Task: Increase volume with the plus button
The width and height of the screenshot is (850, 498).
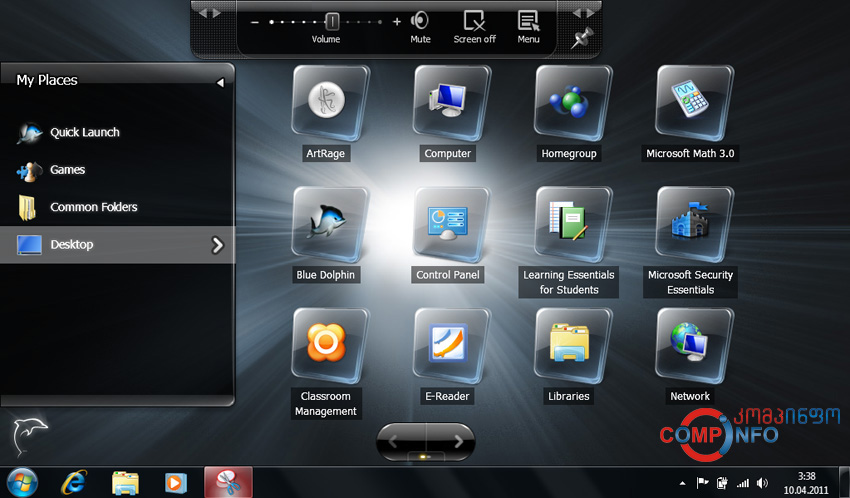Action: tap(397, 22)
